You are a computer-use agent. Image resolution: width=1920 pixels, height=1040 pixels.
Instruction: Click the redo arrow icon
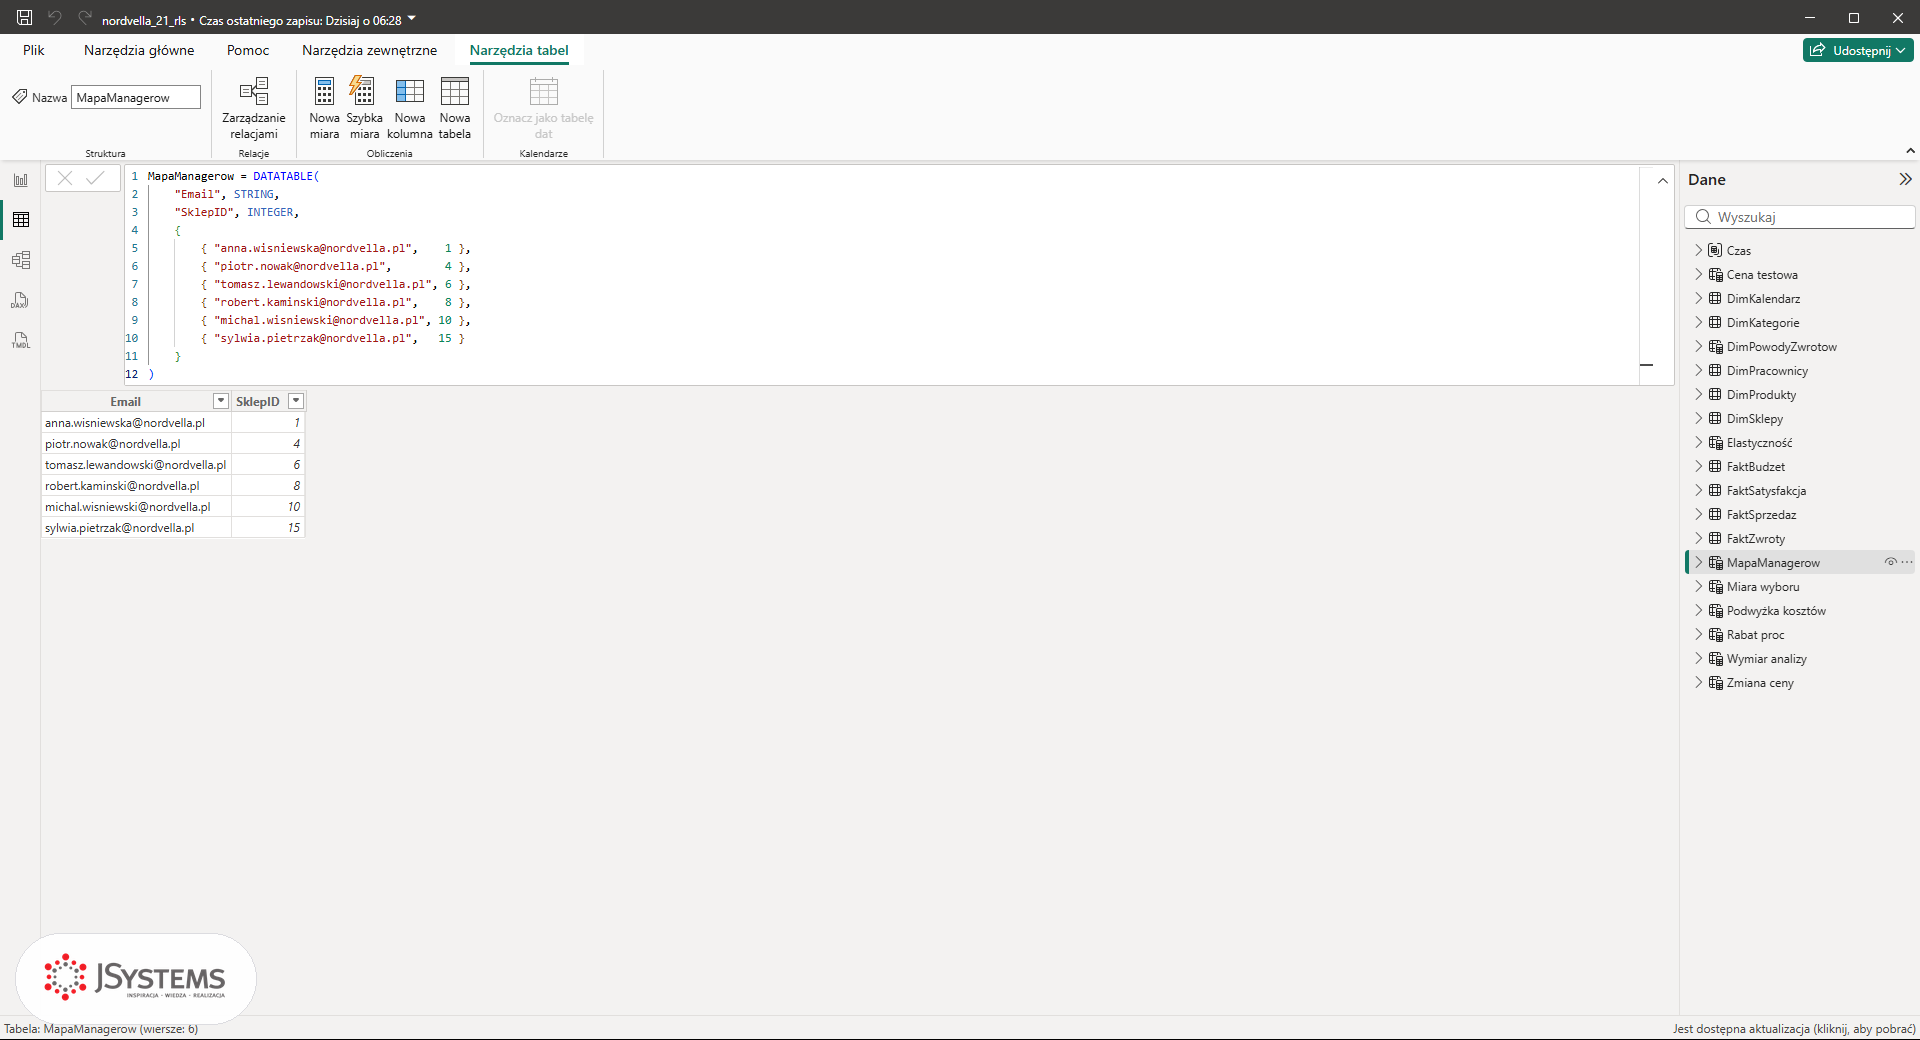[85, 18]
